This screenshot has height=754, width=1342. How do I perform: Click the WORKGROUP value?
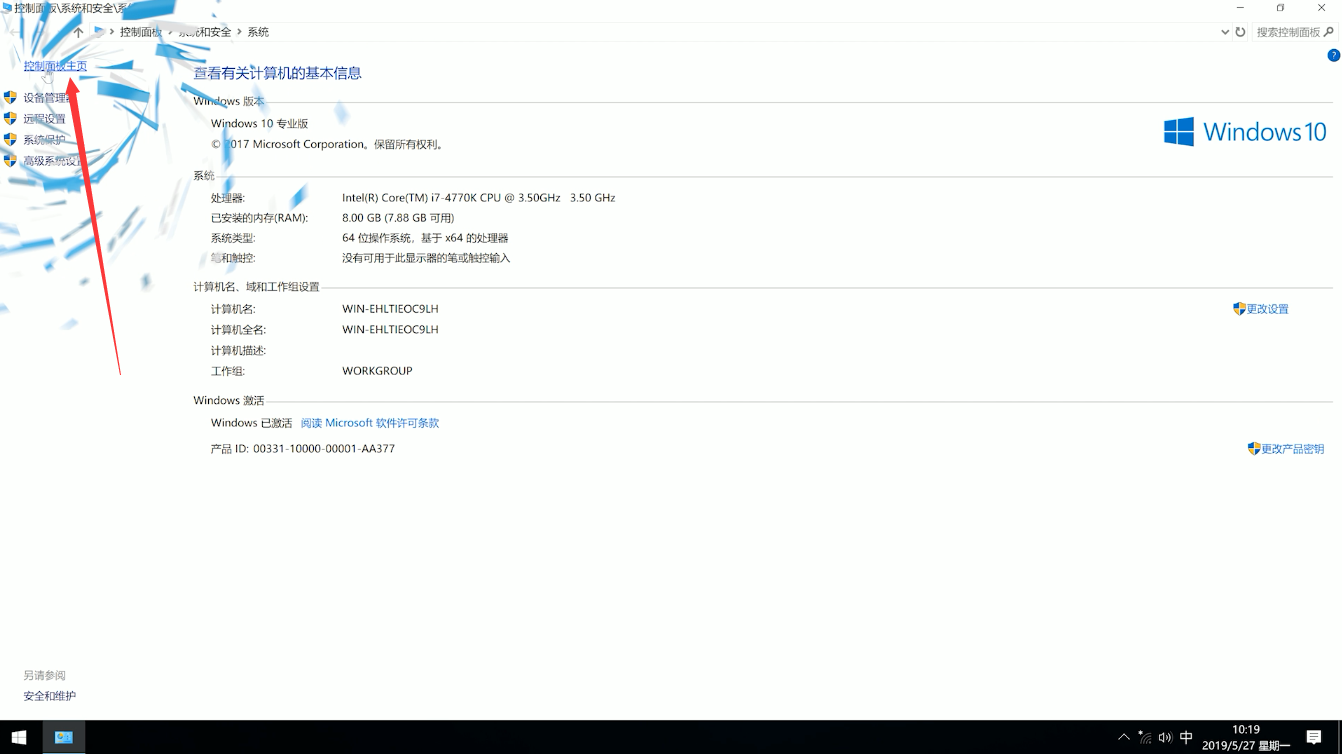pos(377,371)
